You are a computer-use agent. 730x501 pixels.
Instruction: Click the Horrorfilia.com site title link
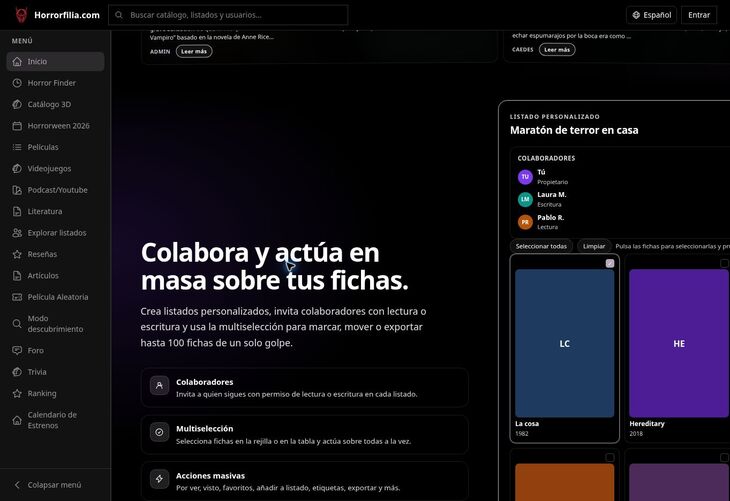tap(67, 15)
